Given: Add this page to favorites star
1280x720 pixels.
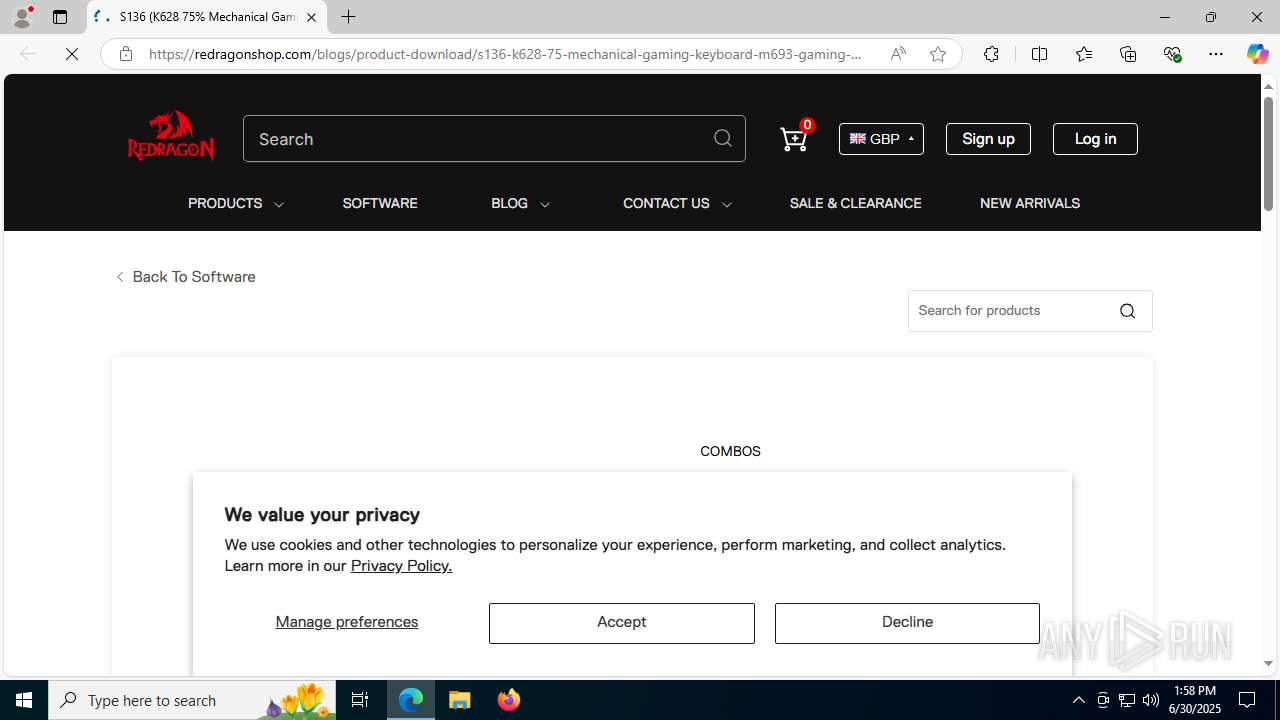Looking at the screenshot, I should [937, 54].
